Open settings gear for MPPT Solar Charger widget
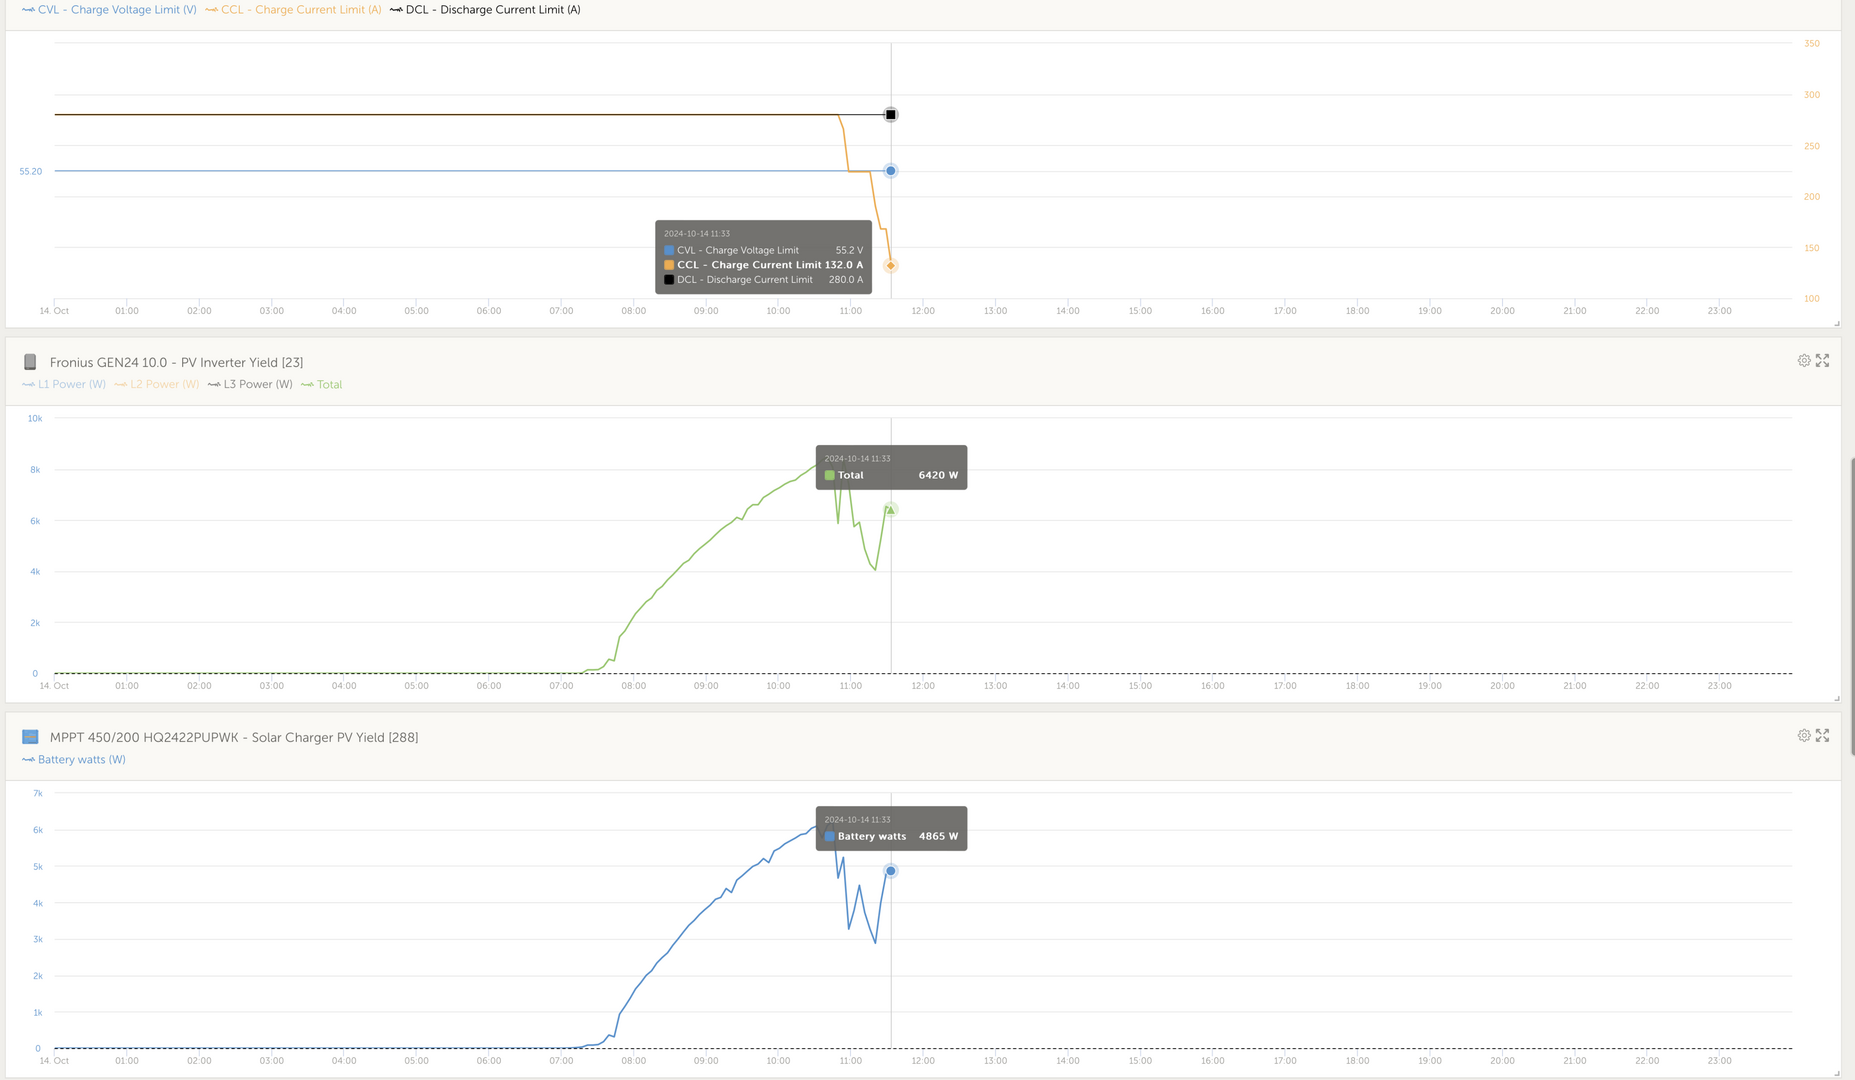 point(1804,735)
